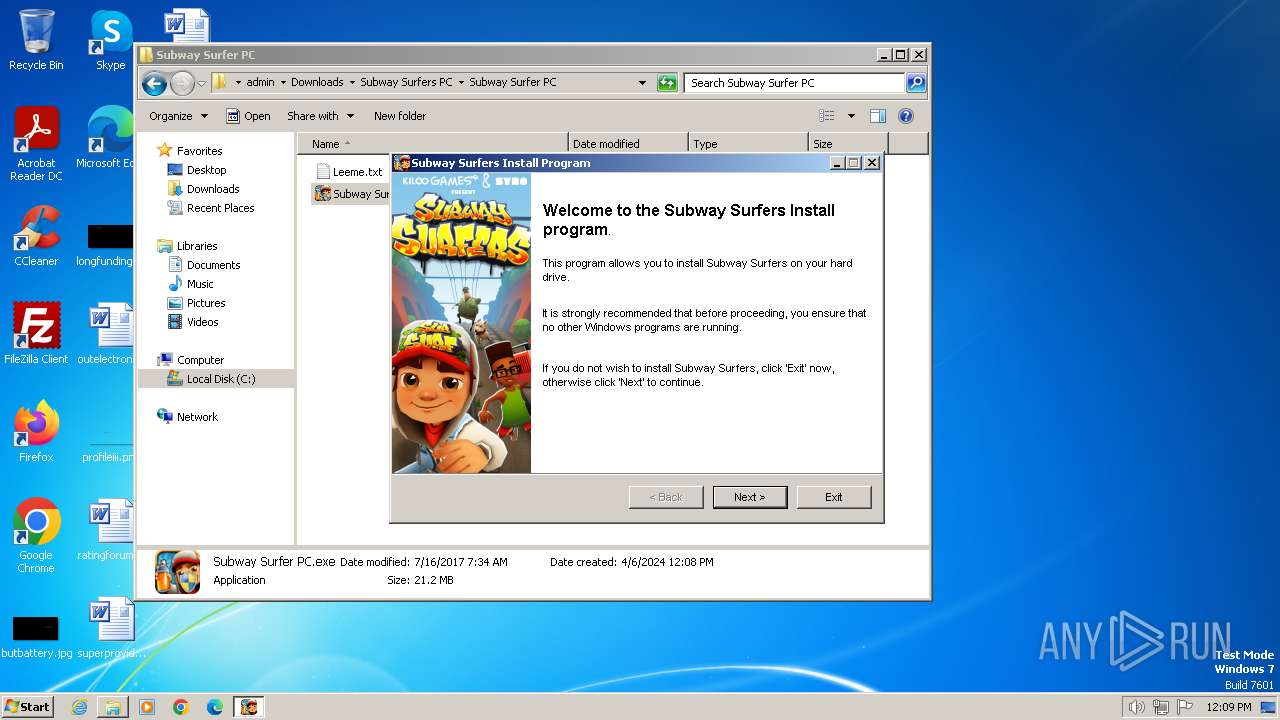Click the Subway Surfer file thumbnail in details pane
Viewport: 1280px width, 720px height.
177,572
